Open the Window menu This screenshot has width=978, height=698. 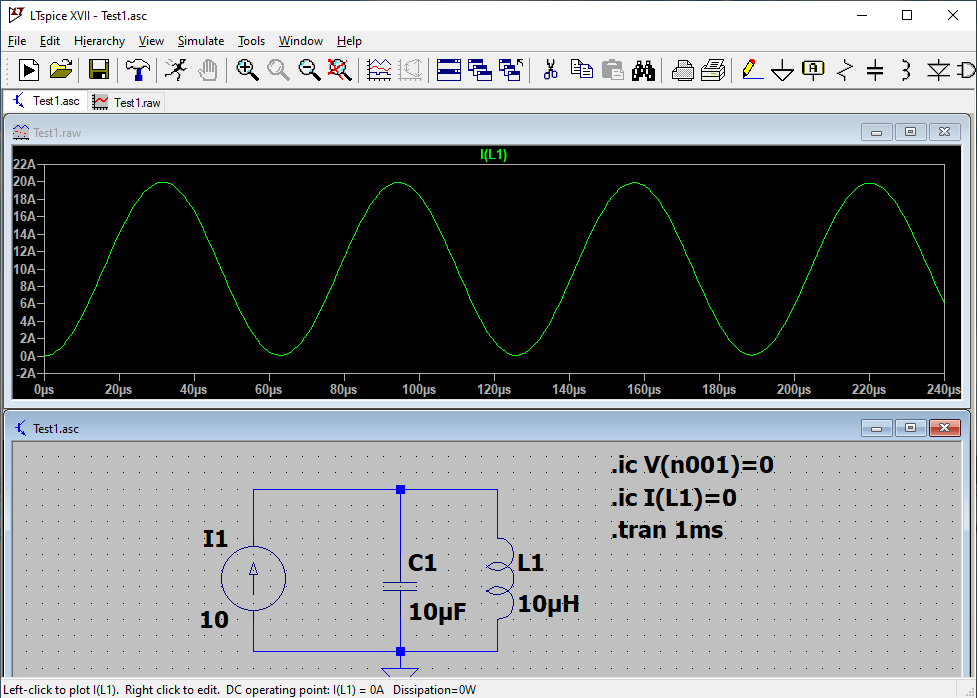click(301, 41)
